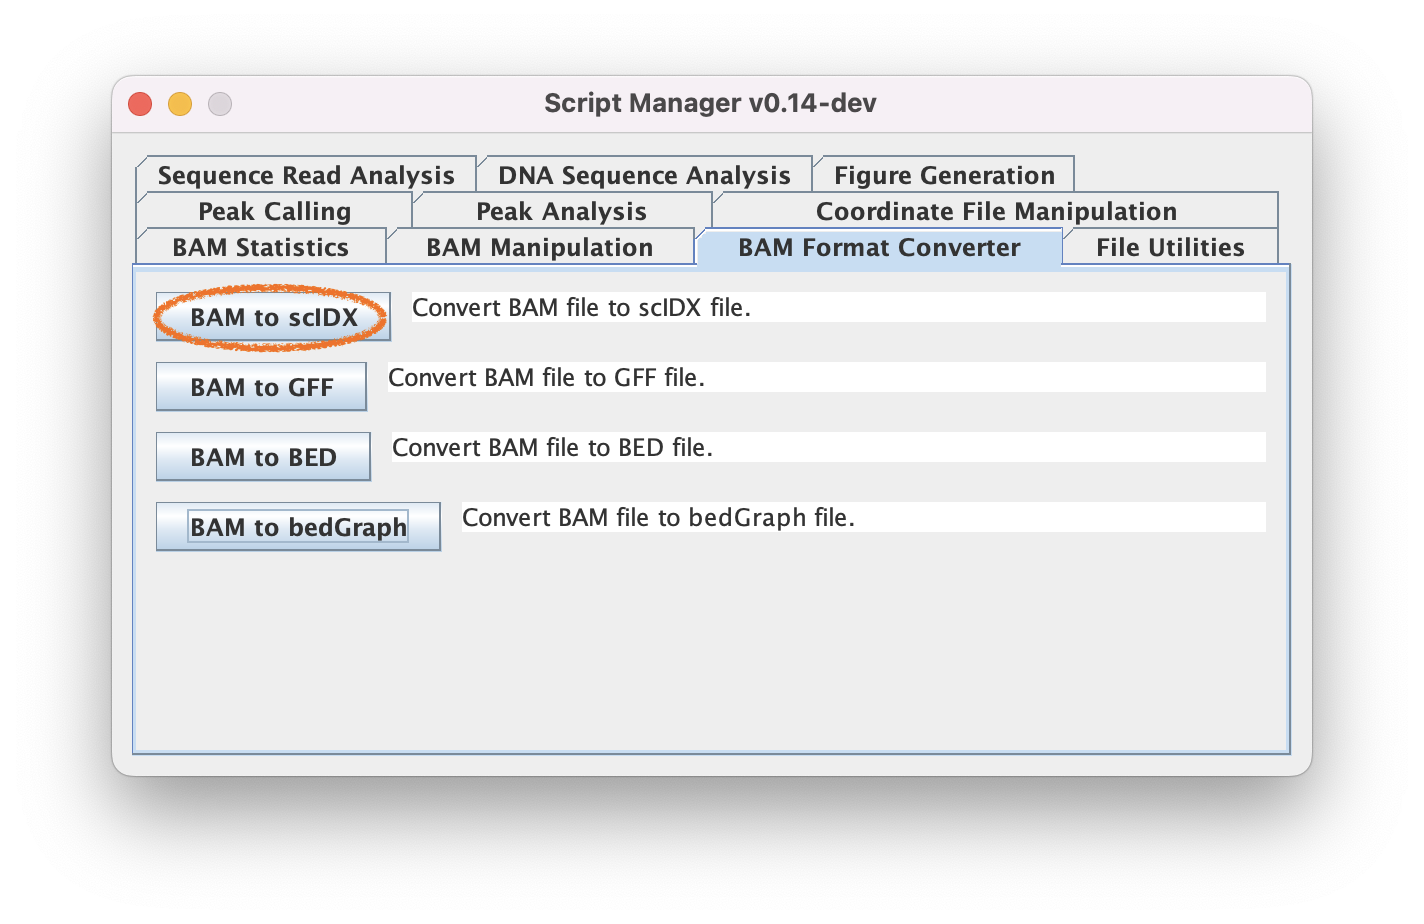Launch the BAM to scIDX converter

pos(273,318)
